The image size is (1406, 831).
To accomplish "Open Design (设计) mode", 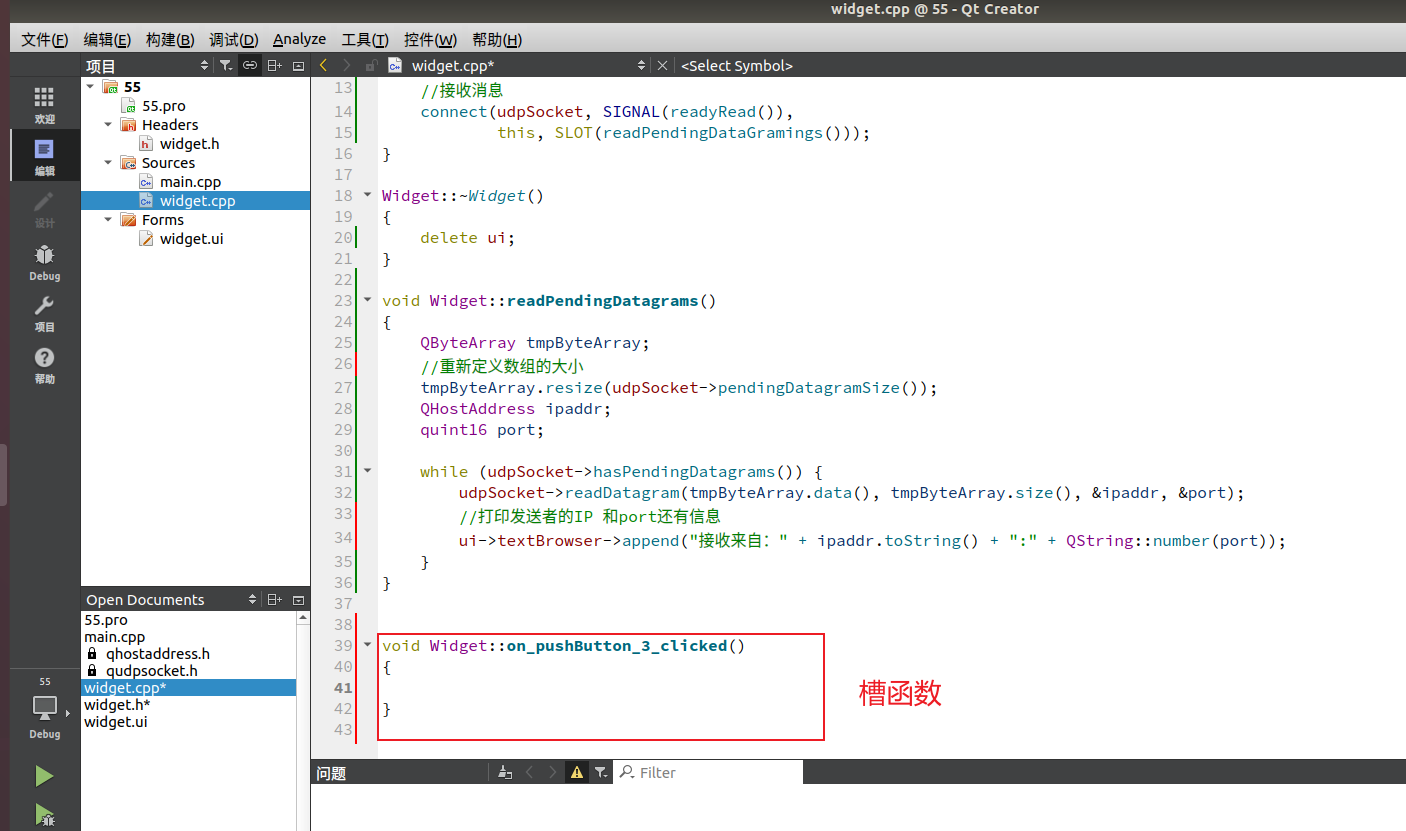I will click(44, 208).
